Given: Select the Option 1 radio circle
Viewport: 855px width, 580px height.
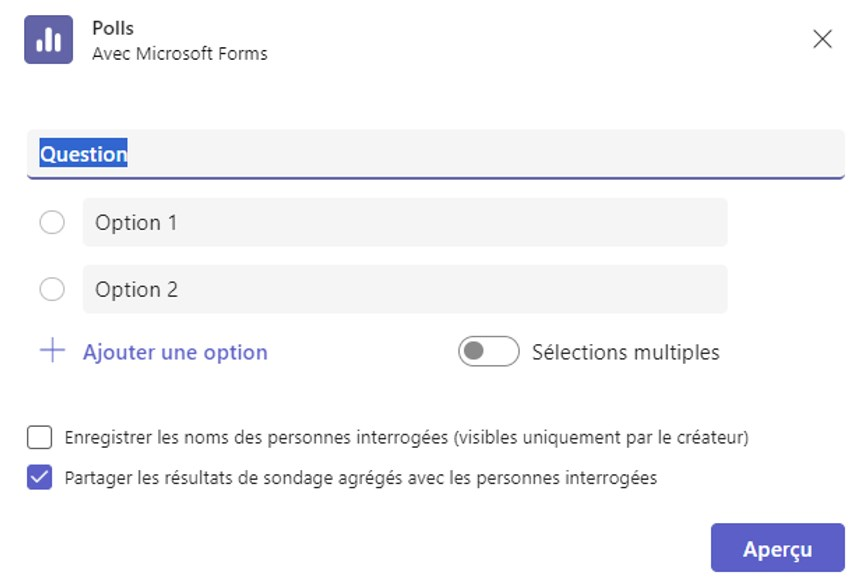Looking at the screenshot, I should pos(52,223).
